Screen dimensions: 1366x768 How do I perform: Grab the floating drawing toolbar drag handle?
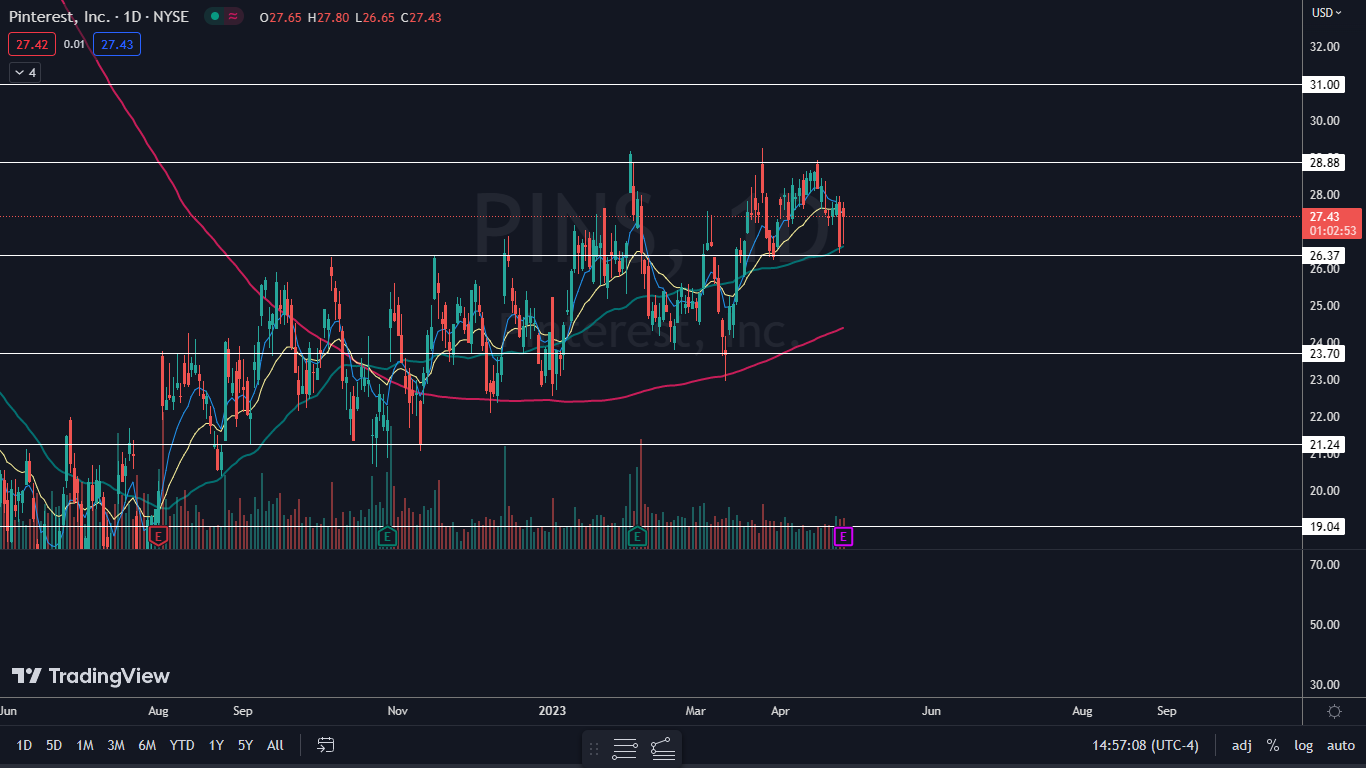click(x=594, y=748)
